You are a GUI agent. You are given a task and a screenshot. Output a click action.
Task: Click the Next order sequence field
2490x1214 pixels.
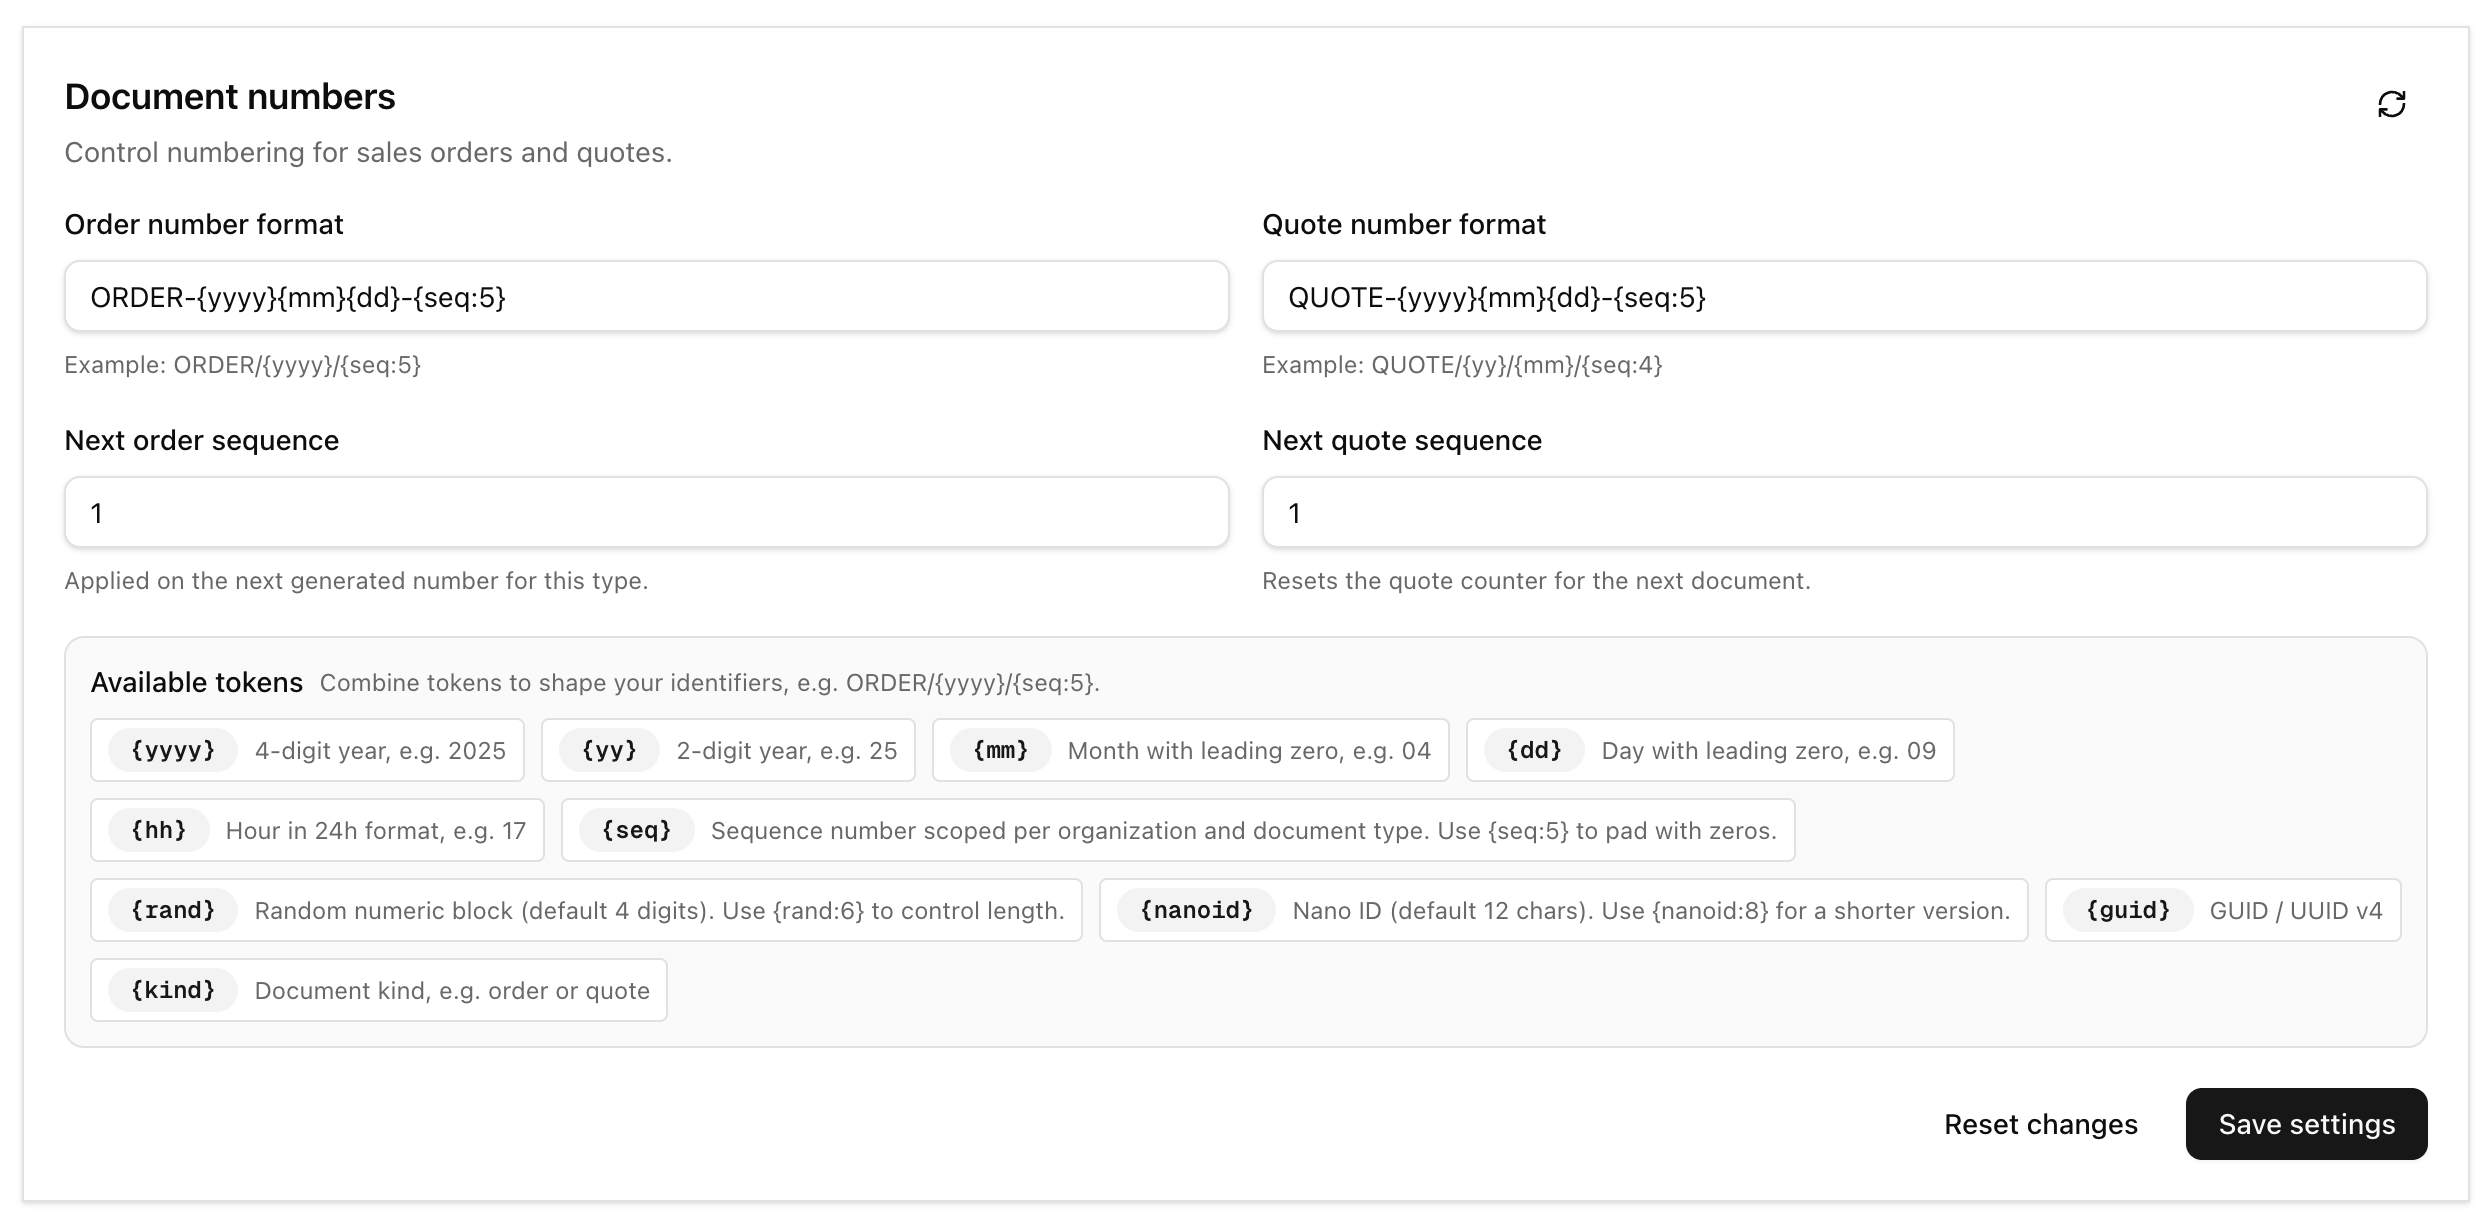pyautogui.click(x=646, y=513)
